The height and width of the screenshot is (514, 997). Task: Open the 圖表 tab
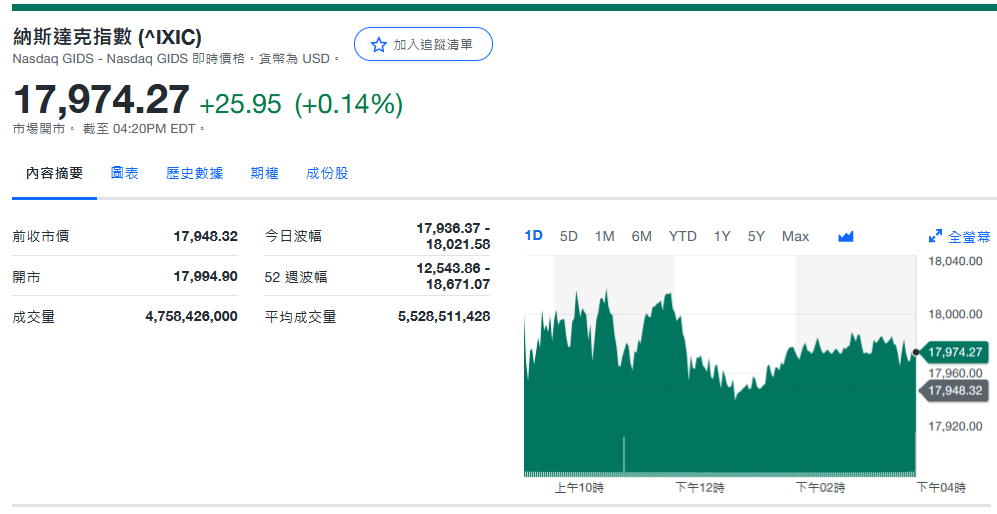[125, 173]
